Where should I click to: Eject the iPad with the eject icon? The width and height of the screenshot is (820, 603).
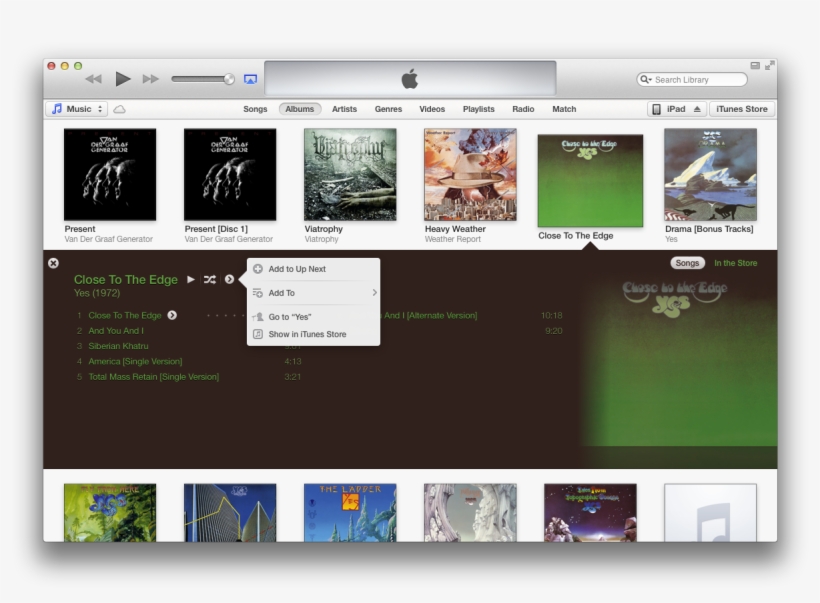[697, 109]
